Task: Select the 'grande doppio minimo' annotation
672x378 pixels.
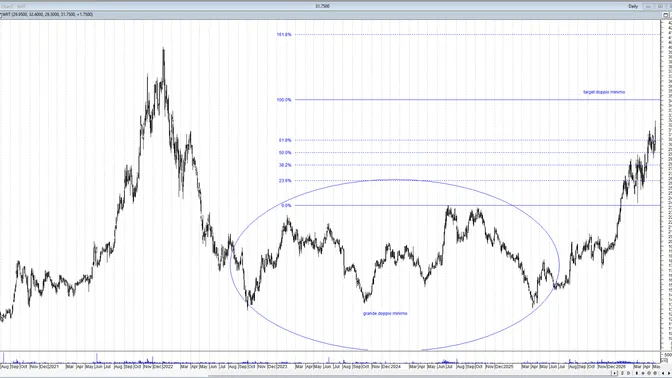Action: pyautogui.click(x=385, y=314)
